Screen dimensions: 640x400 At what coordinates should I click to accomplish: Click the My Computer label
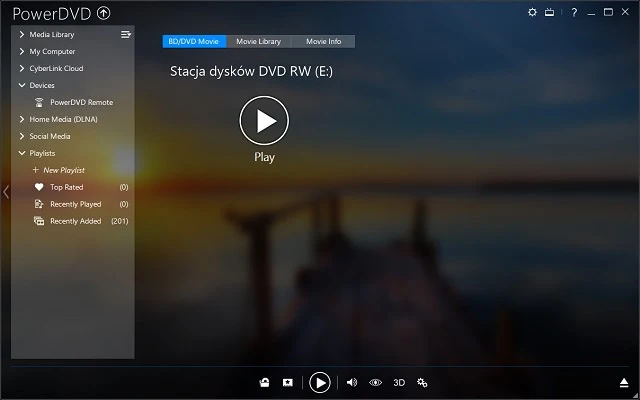[x=52, y=52]
